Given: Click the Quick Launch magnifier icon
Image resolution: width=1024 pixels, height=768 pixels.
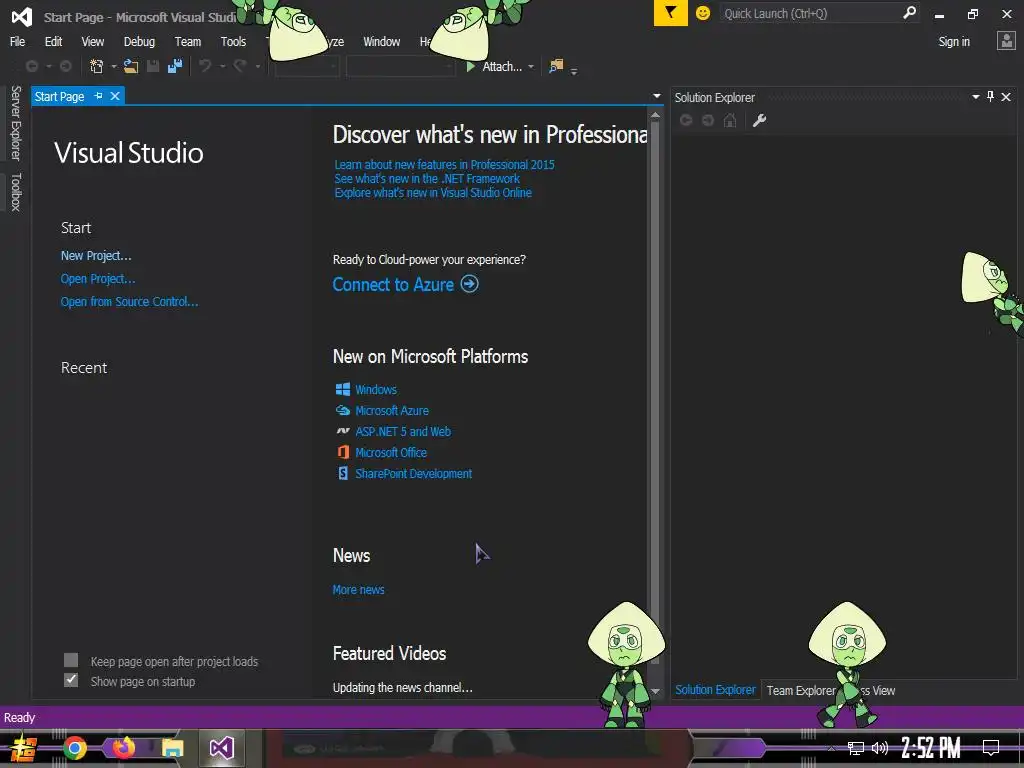Looking at the screenshot, I should coord(908,13).
